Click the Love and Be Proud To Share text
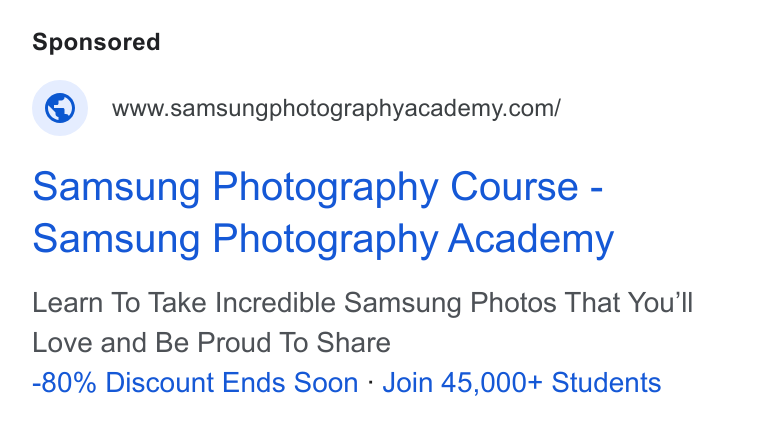Image resolution: width=760 pixels, height=426 pixels. pyautogui.click(x=211, y=343)
